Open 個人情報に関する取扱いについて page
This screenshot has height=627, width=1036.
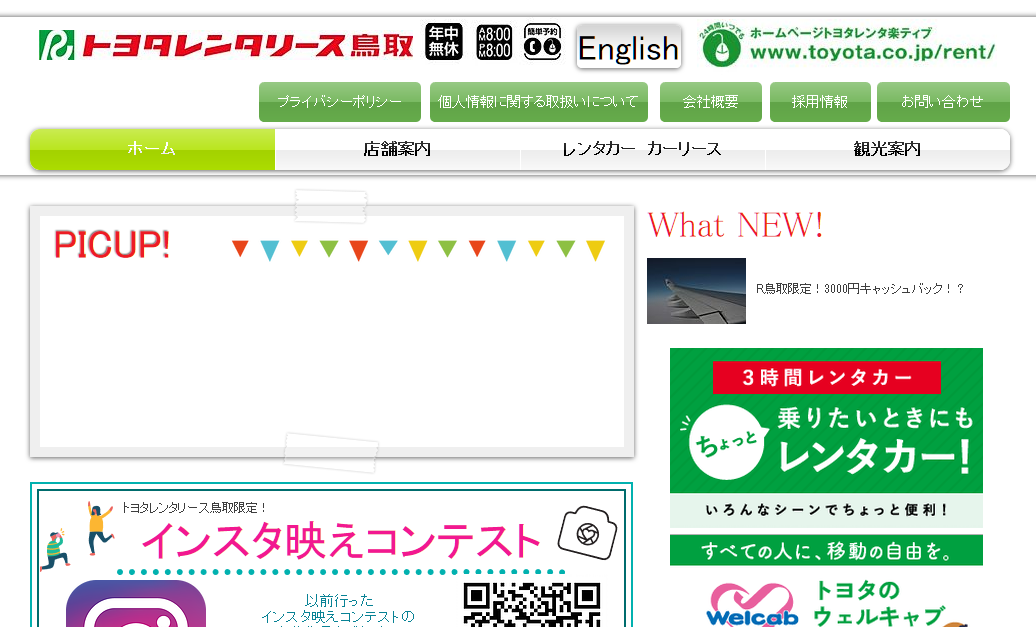[538, 102]
